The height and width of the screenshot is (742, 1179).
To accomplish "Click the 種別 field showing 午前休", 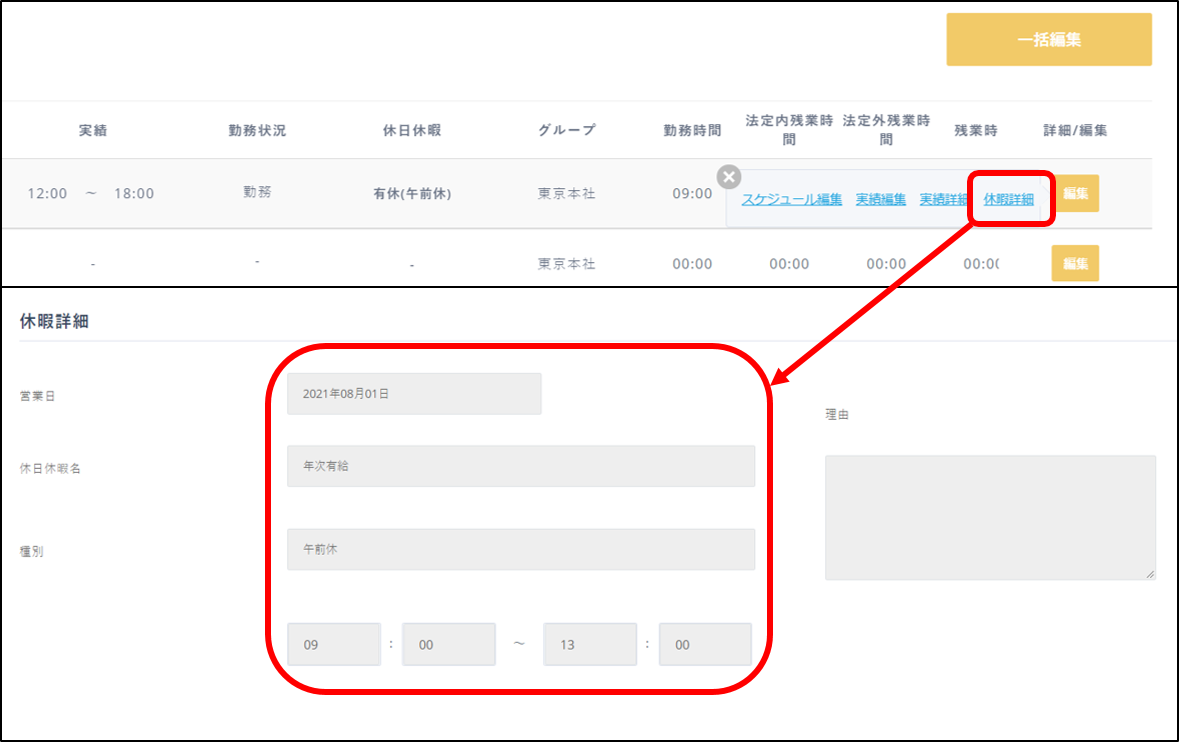I will coord(520,549).
